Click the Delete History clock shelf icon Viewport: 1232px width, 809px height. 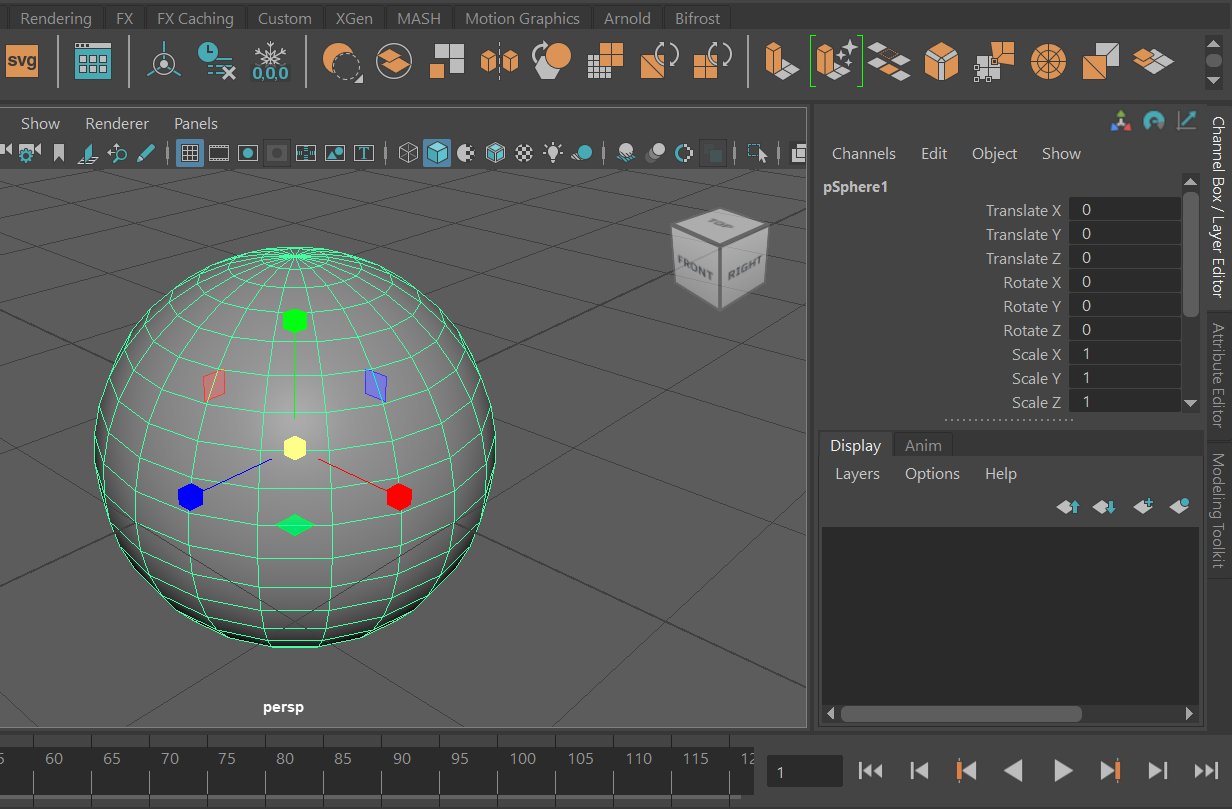click(215, 61)
